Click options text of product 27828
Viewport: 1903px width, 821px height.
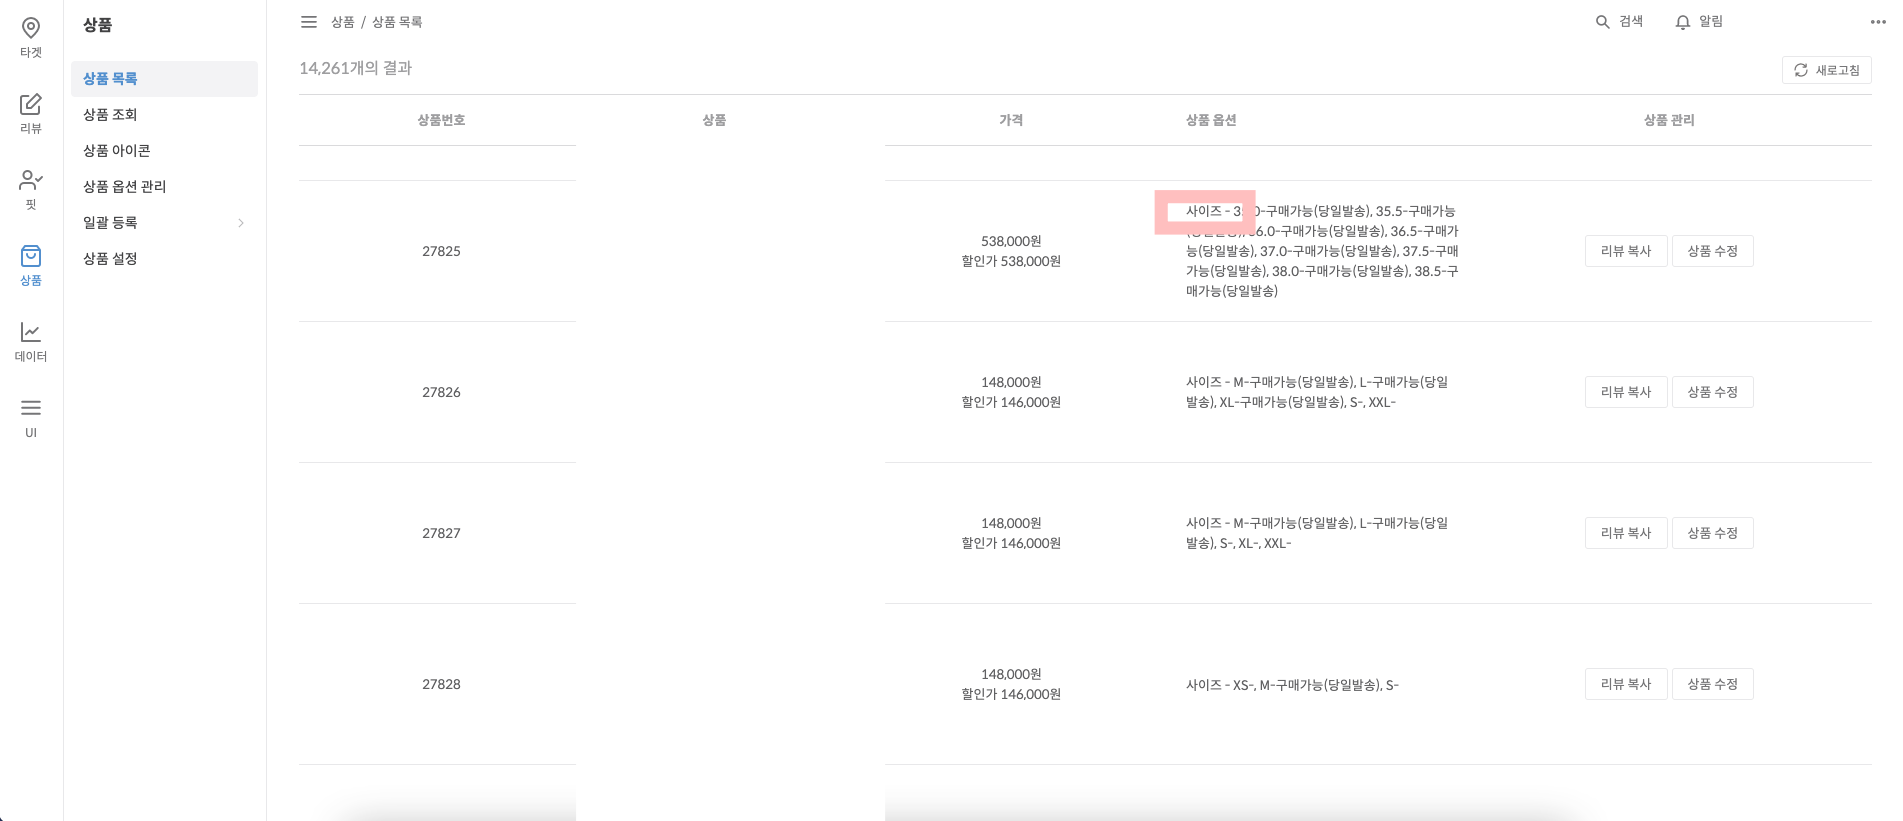point(1292,685)
